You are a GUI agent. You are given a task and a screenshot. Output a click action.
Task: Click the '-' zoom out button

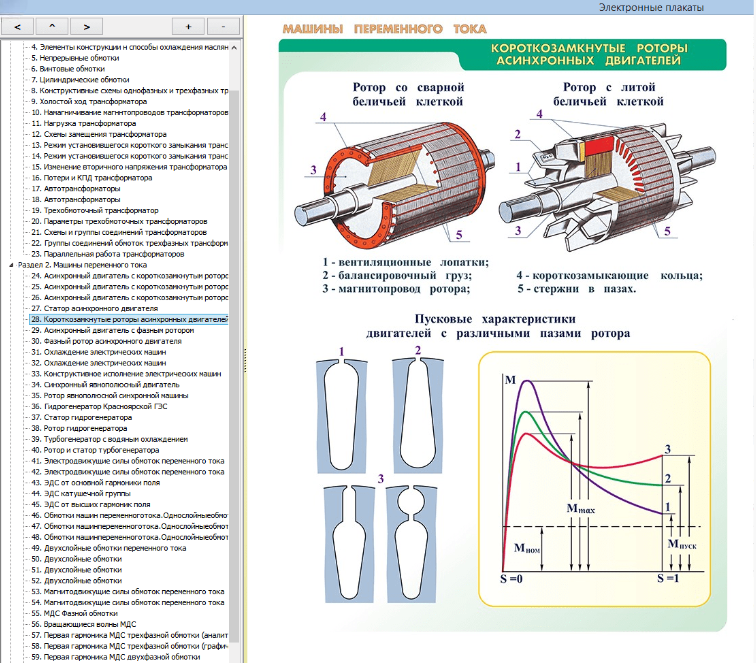222,24
